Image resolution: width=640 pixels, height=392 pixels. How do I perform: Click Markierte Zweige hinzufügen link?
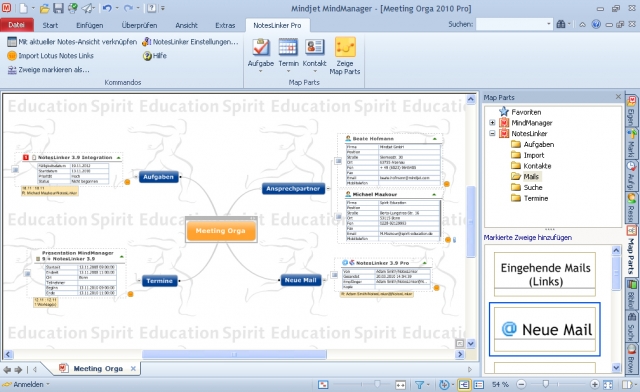point(528,237)
